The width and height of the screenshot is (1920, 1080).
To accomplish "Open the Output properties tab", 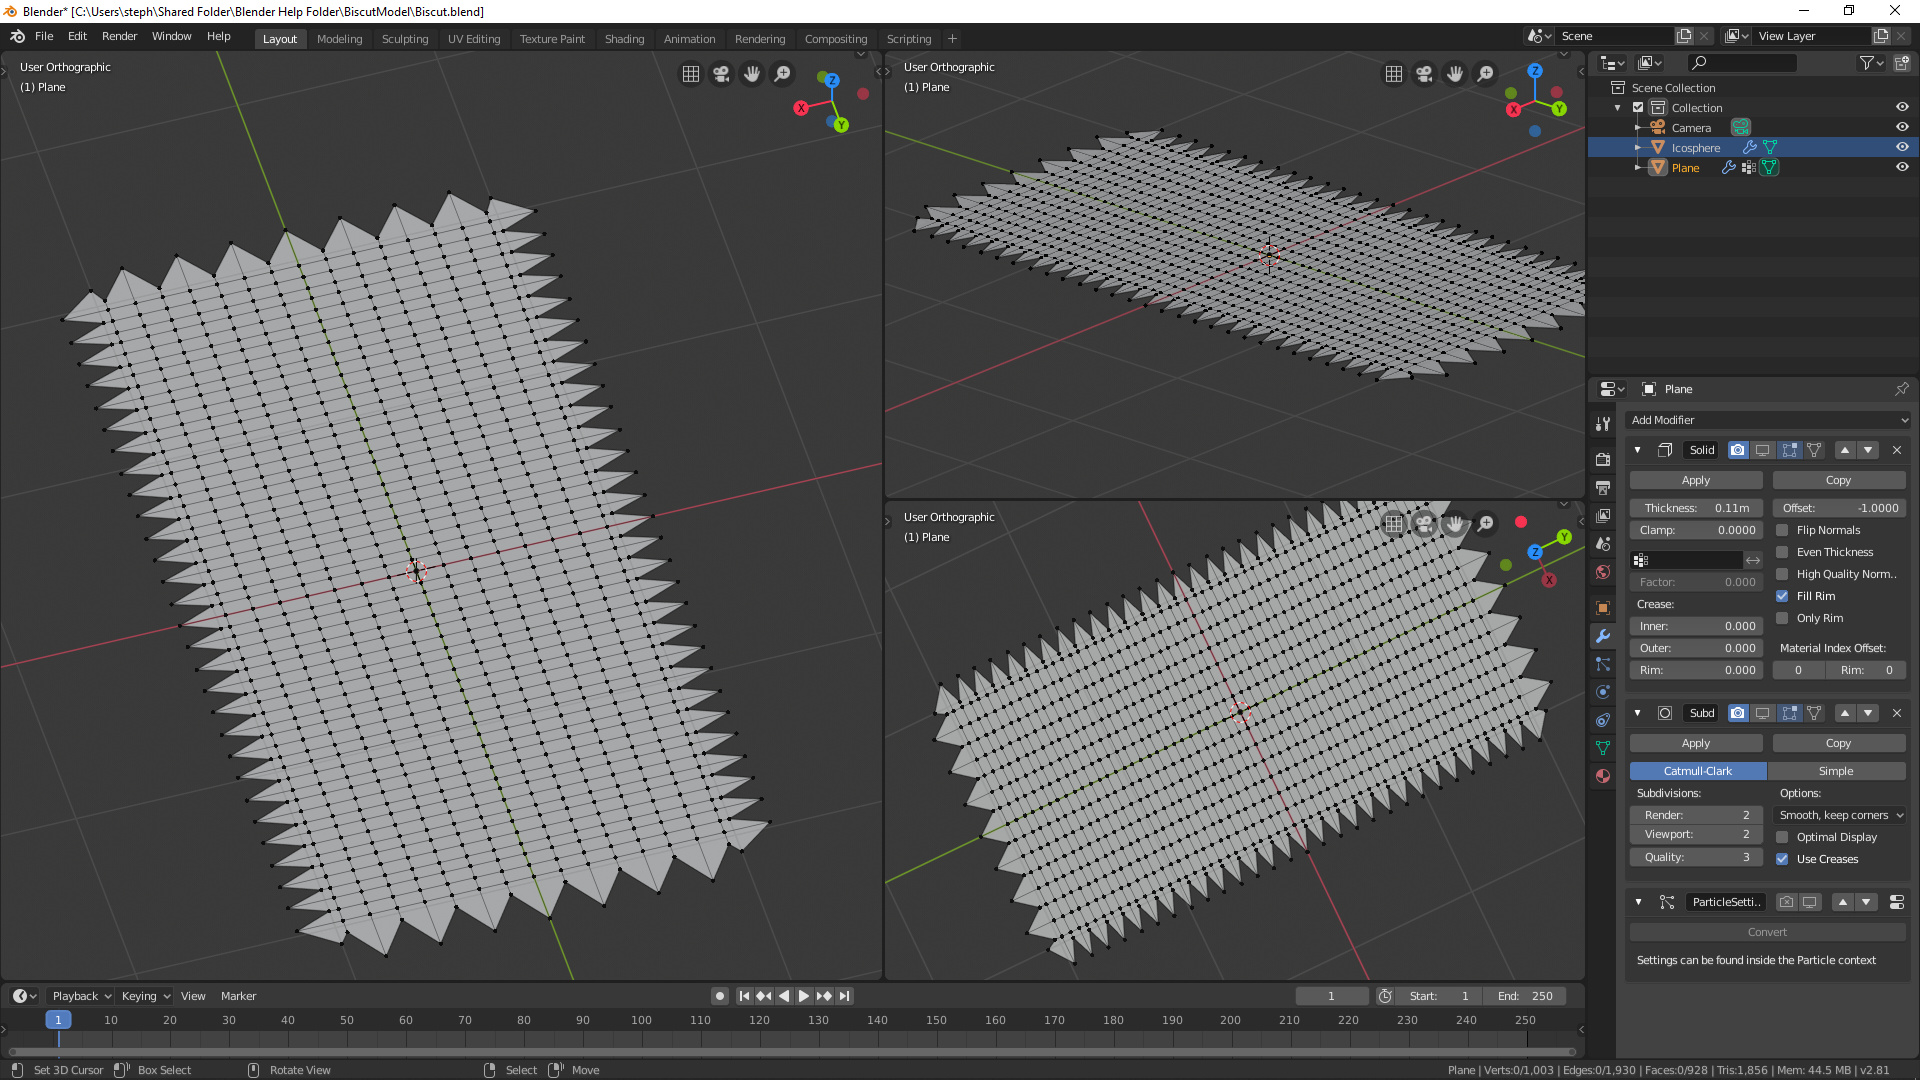I will 1603,487.
